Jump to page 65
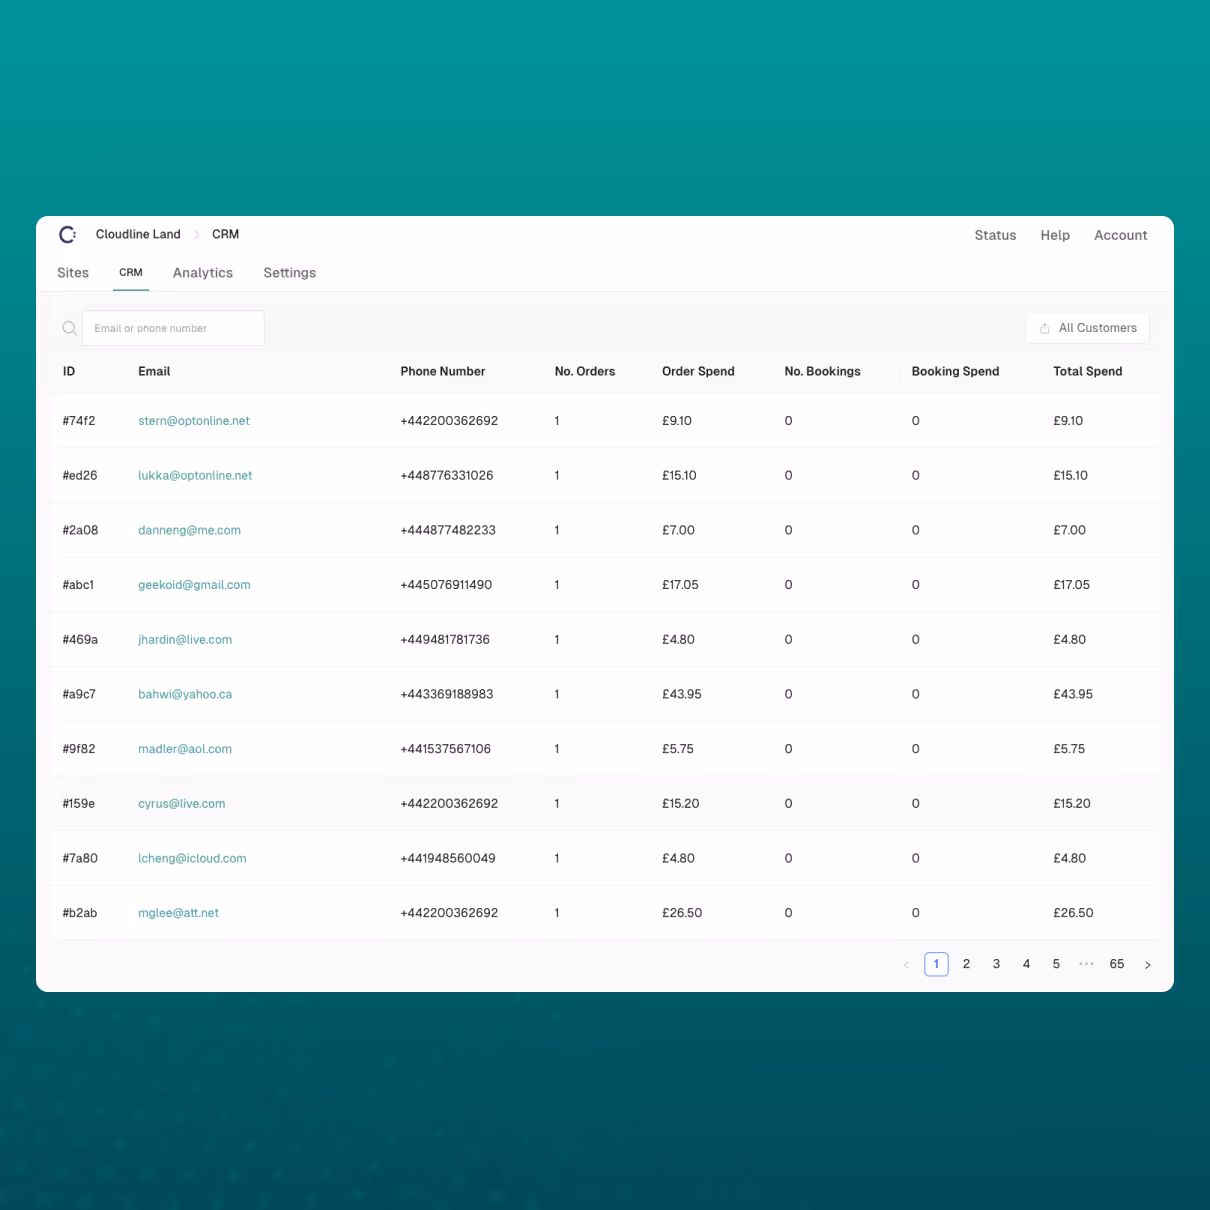The height and width of the screenshot is (1210, 1210). click(1117, 964)
